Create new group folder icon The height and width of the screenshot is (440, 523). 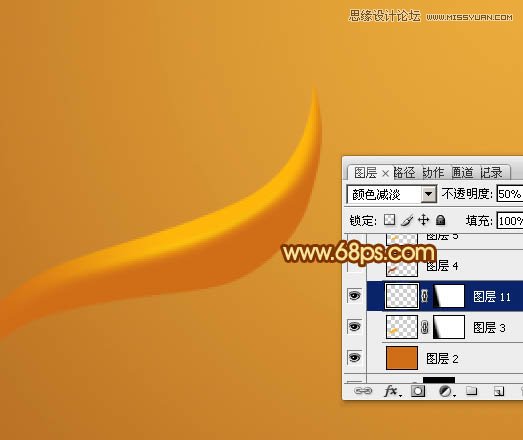click(472, 390)
